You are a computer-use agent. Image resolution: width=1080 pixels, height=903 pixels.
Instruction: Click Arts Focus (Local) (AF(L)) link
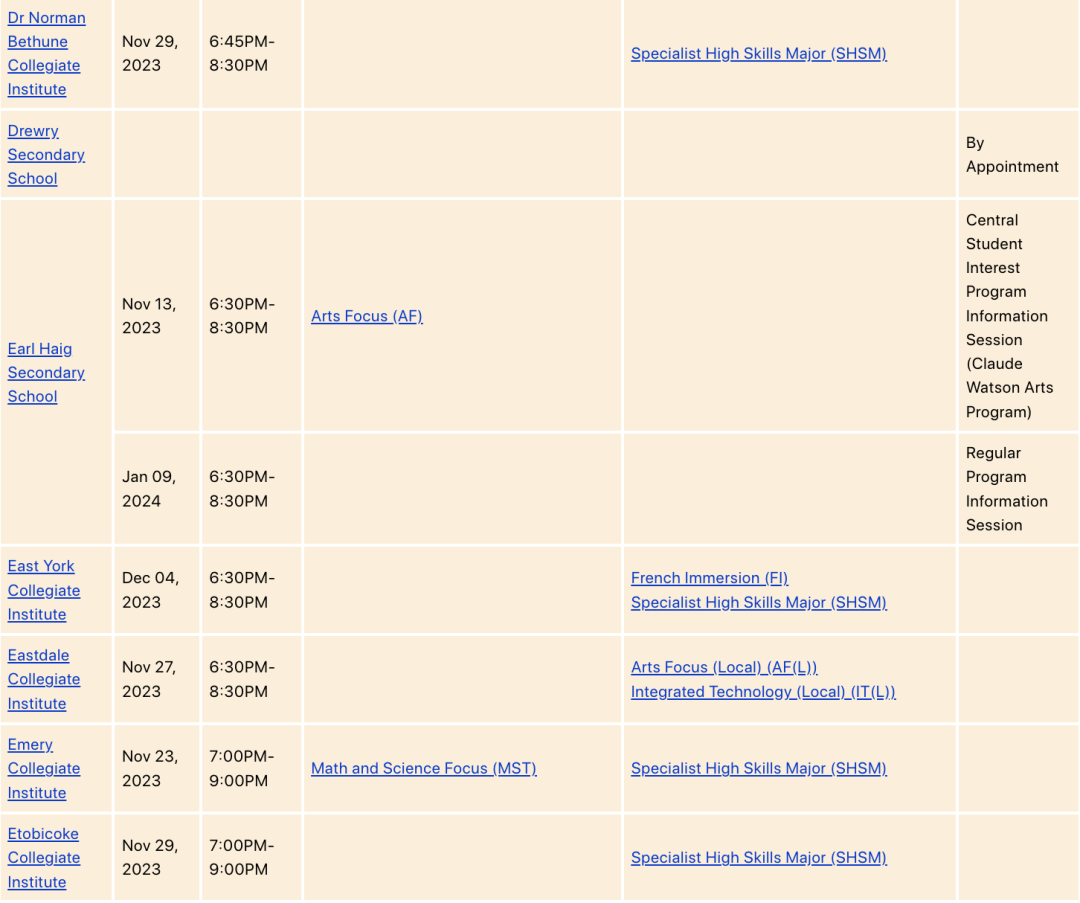tap(724, 667)
